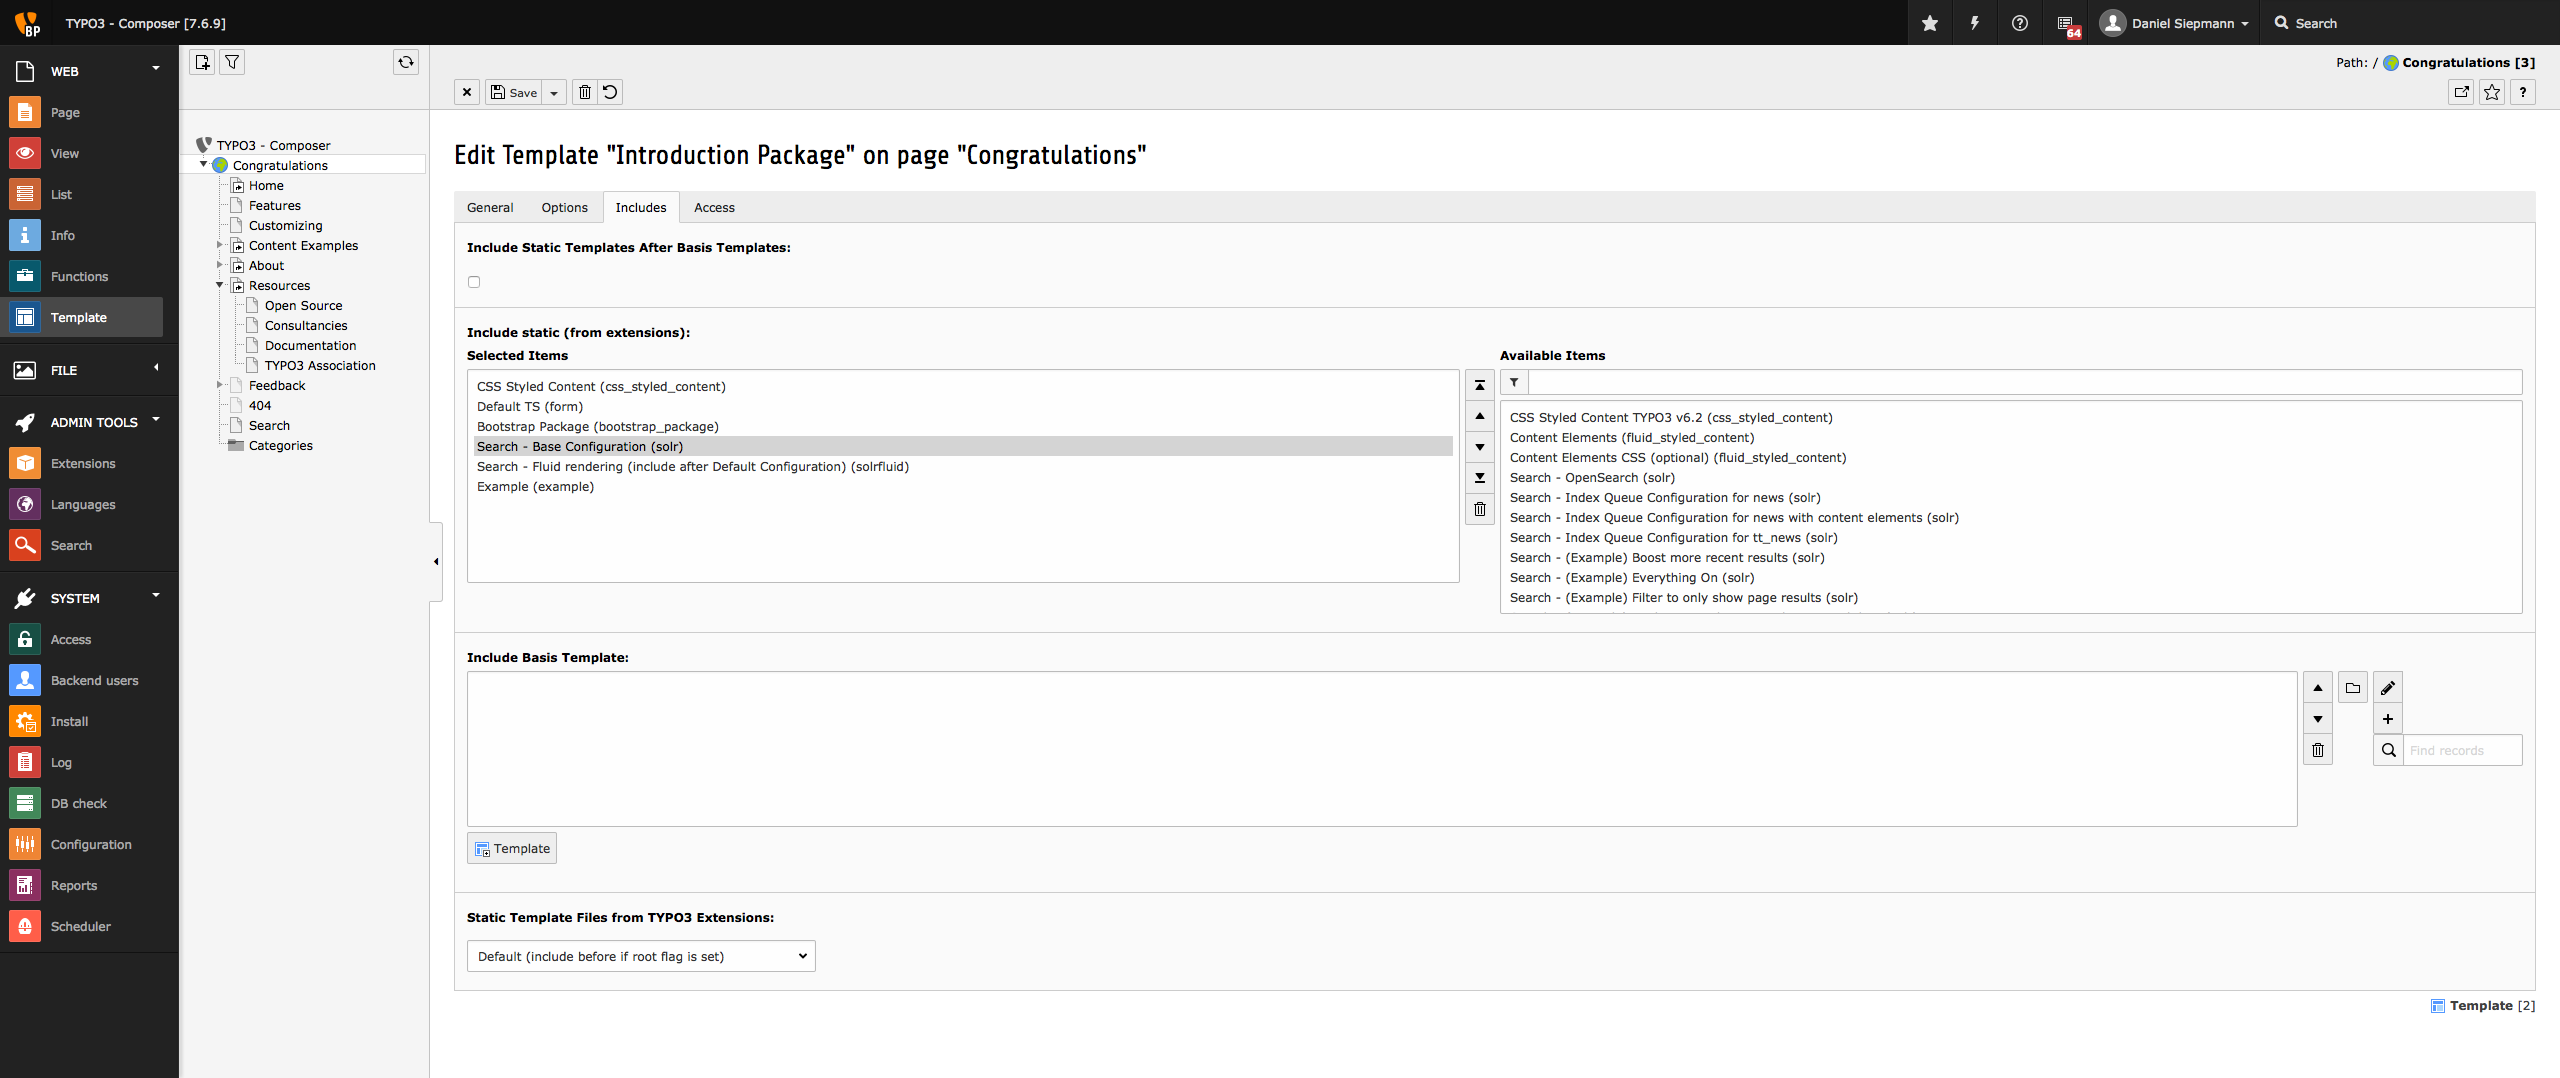Open record in new window icon
This screenshot has width=2560, height=1078.
coord(2462,92)
